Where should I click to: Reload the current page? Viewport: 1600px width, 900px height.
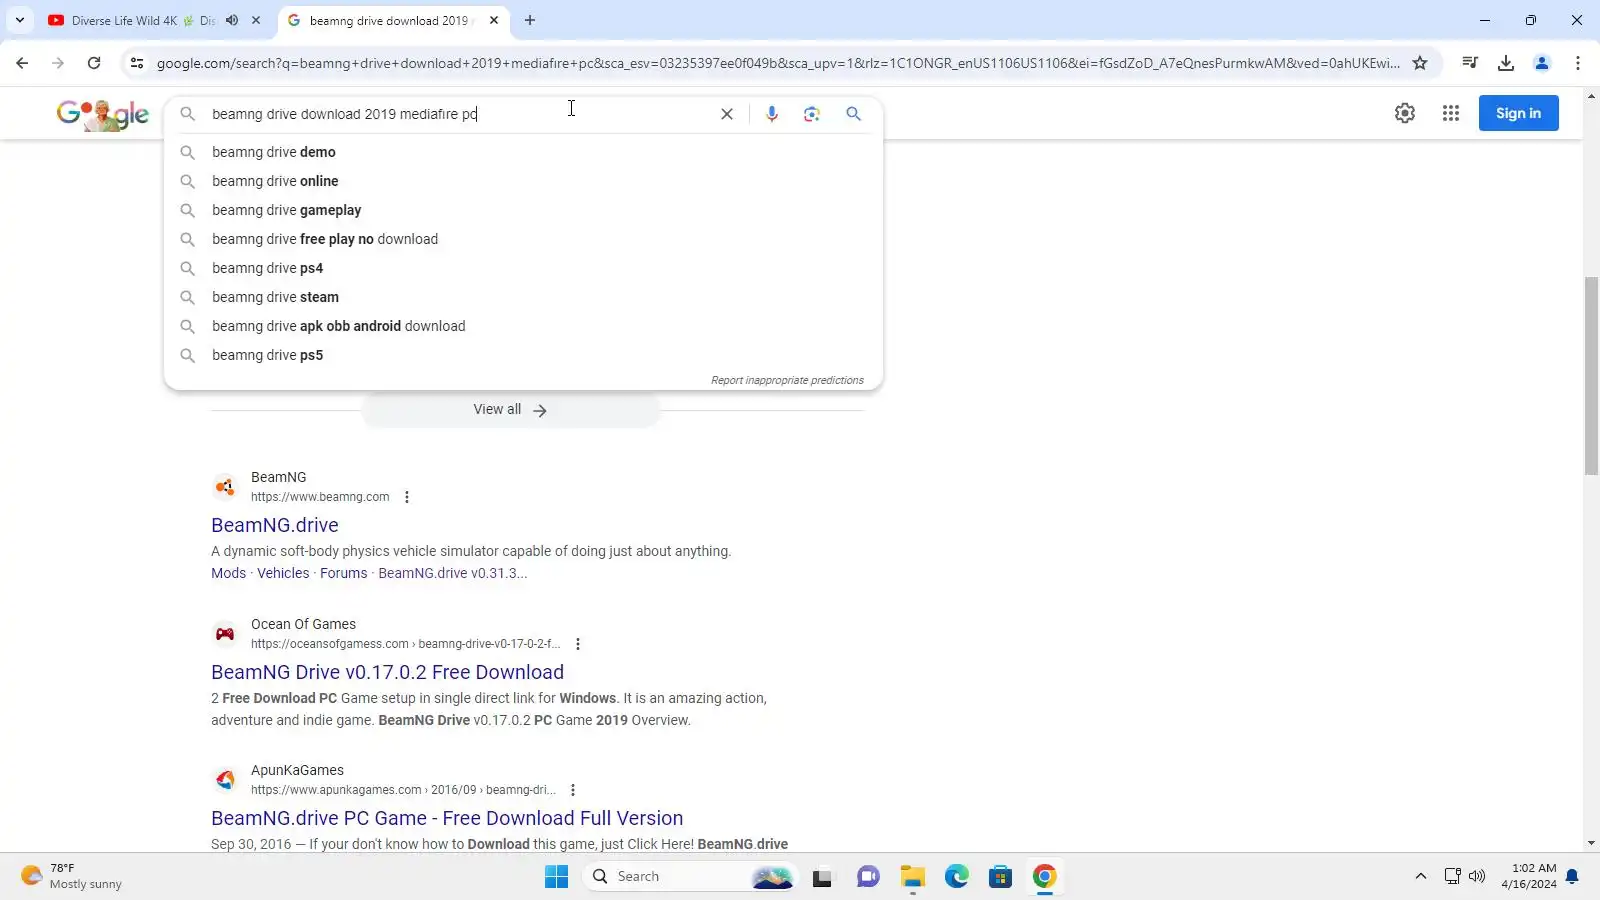coord(94,63)
